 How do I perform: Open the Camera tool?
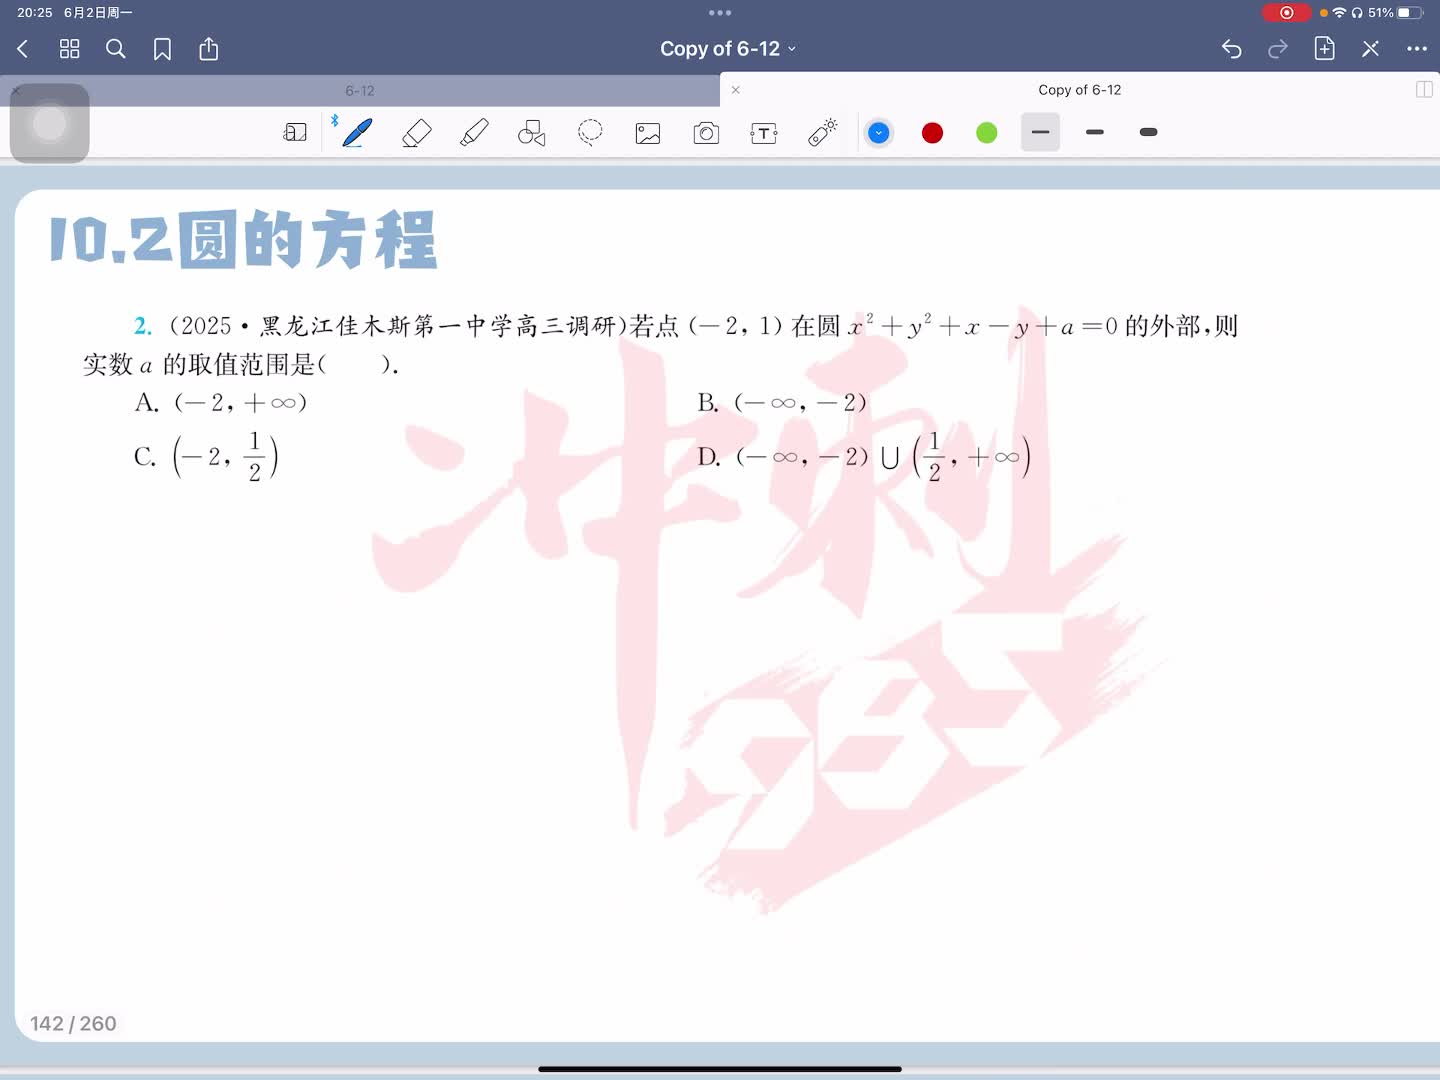(x=706, y=133)
